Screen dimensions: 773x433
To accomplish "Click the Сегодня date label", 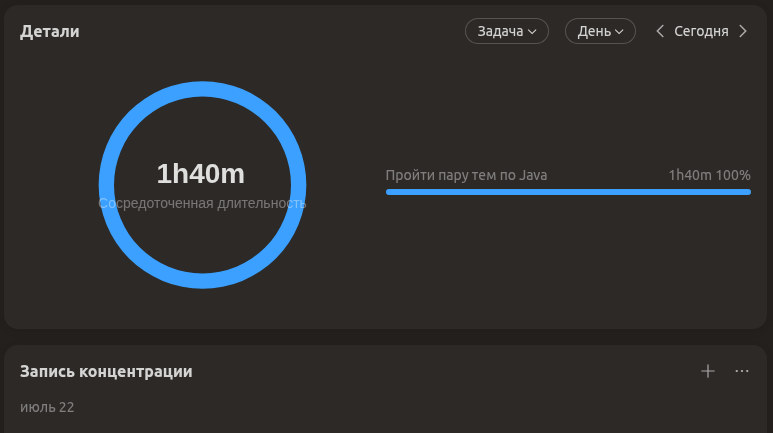I will (701, 31).
